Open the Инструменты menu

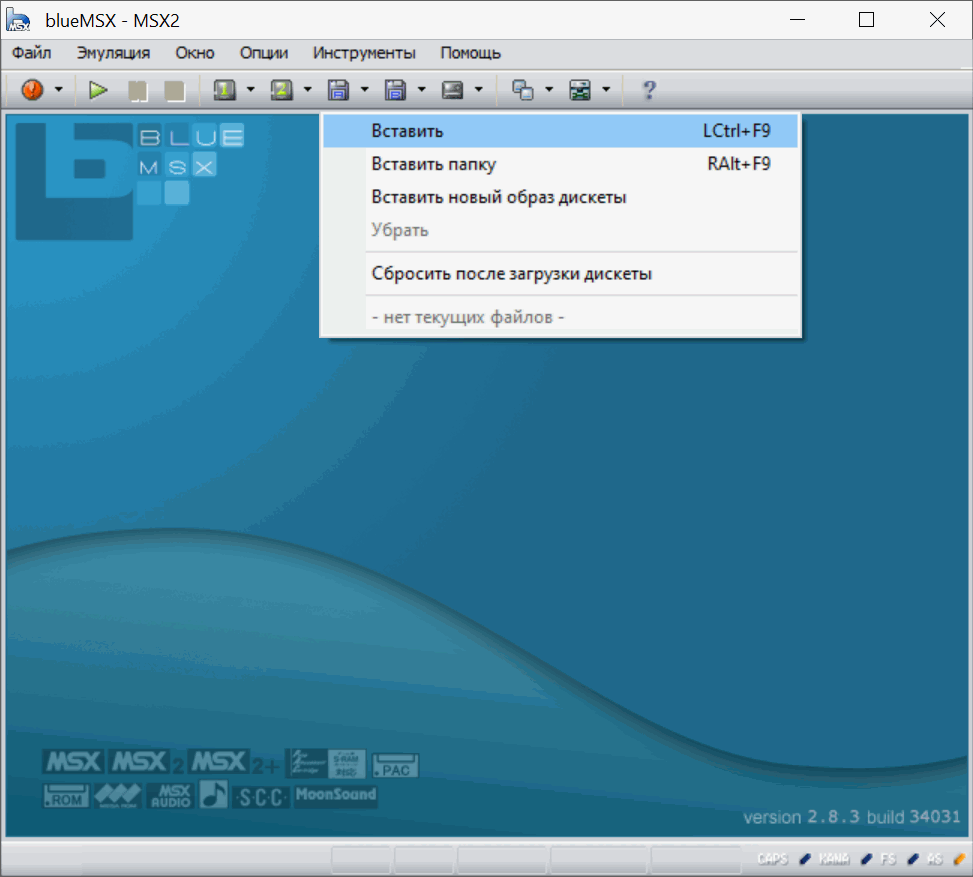tap(364, 53)
